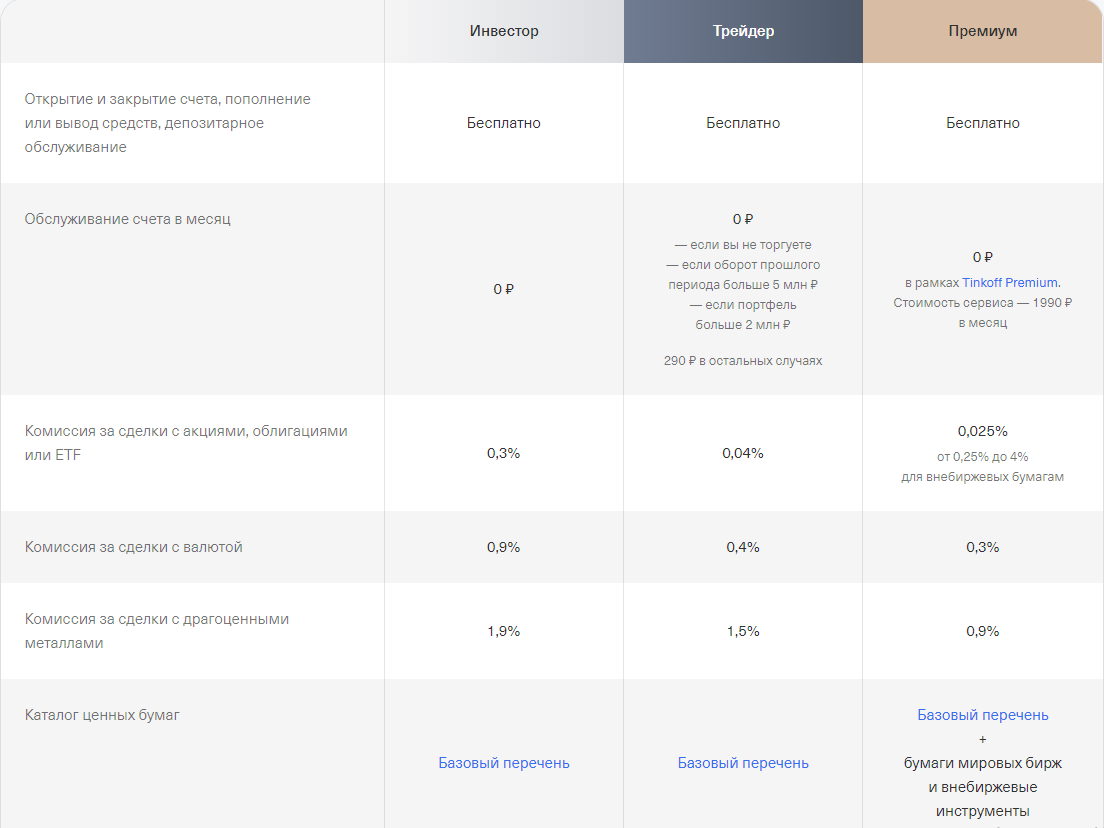Select the Трейдер tariff column header
1104x828 pixels.
(743, 31)
